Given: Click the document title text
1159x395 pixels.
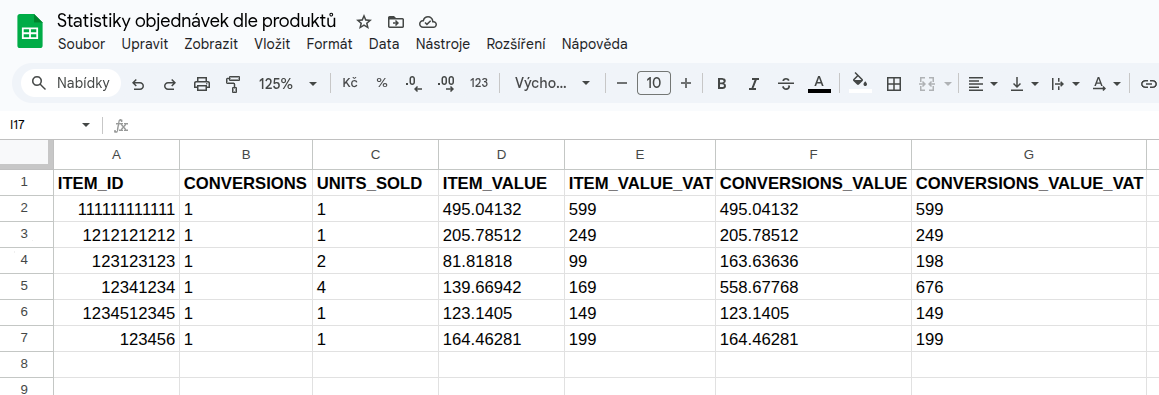Looking at the screenshot, I should (197, 20).
